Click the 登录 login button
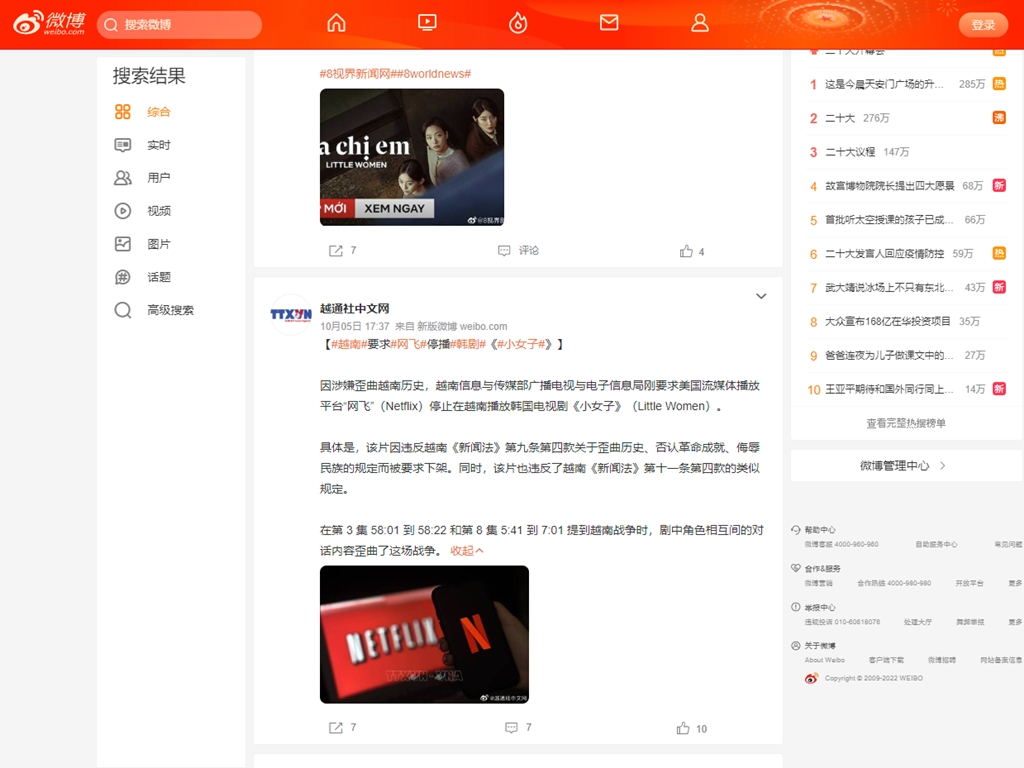This screenshot has height=768, width=1024. [983, 25]
